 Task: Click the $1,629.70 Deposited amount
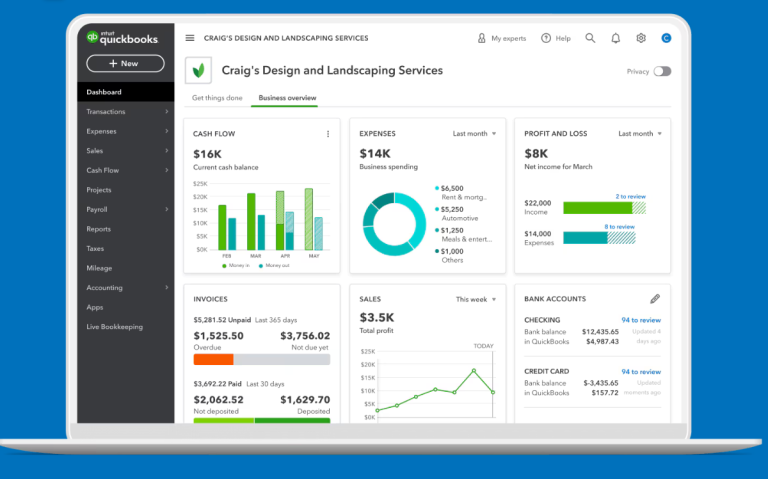click(x=305, y=400)
